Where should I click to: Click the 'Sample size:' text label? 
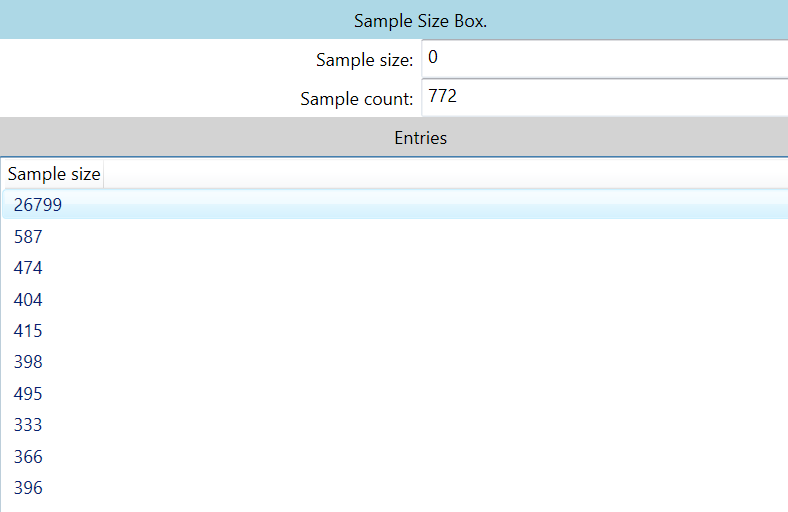(x=364, y=60)
